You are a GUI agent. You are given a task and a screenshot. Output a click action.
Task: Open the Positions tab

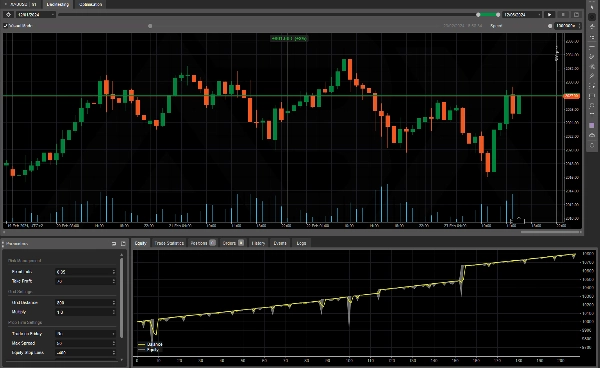point(202,243)
